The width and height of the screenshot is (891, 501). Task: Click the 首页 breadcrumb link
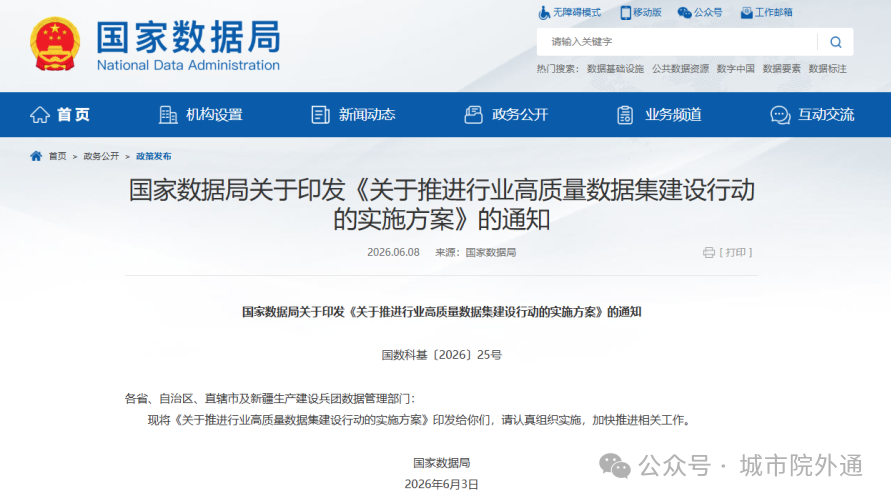pos(57,156)
